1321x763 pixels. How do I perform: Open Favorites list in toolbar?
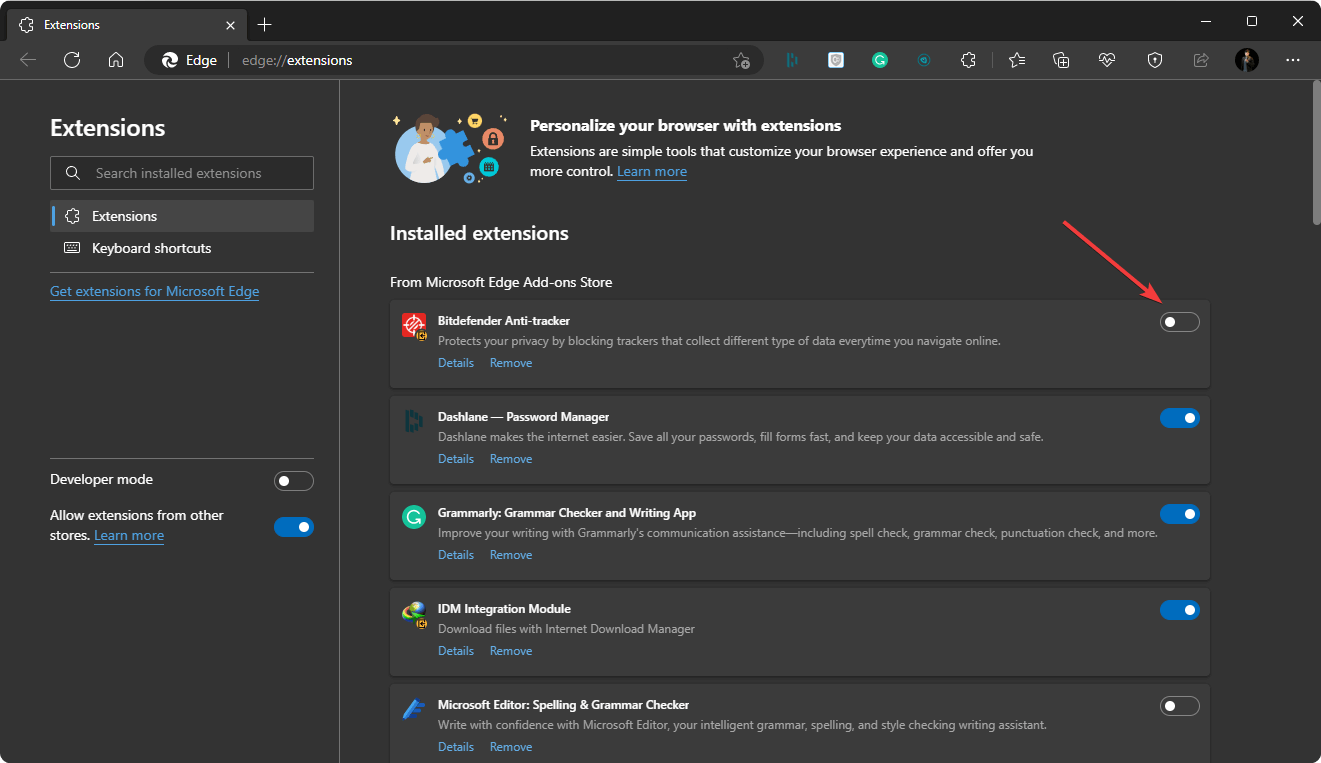pos(1017,60)
